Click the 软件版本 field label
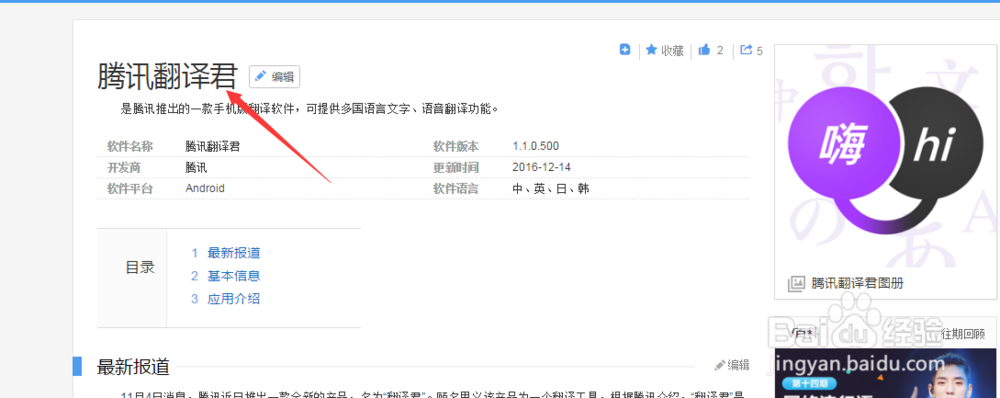The image size is (1000, 398). pyautogui.click(x=455, y=146)
